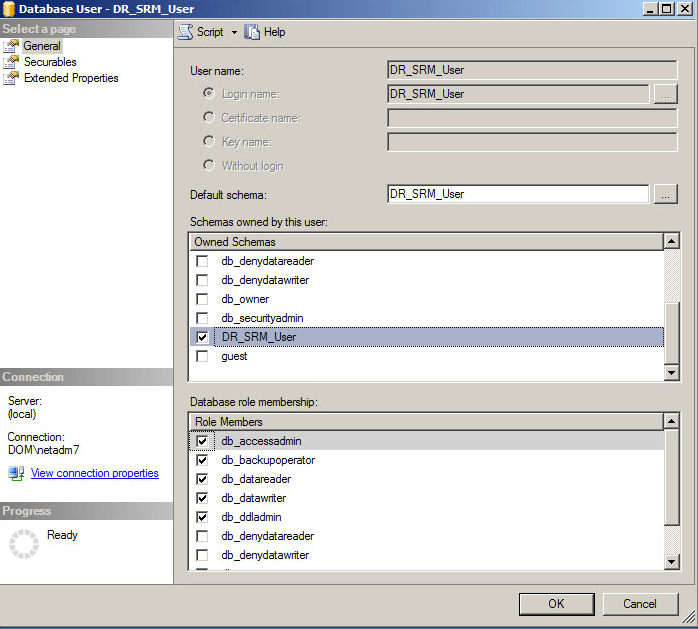Click the Script toolbar icon

(x=185, y=32)
